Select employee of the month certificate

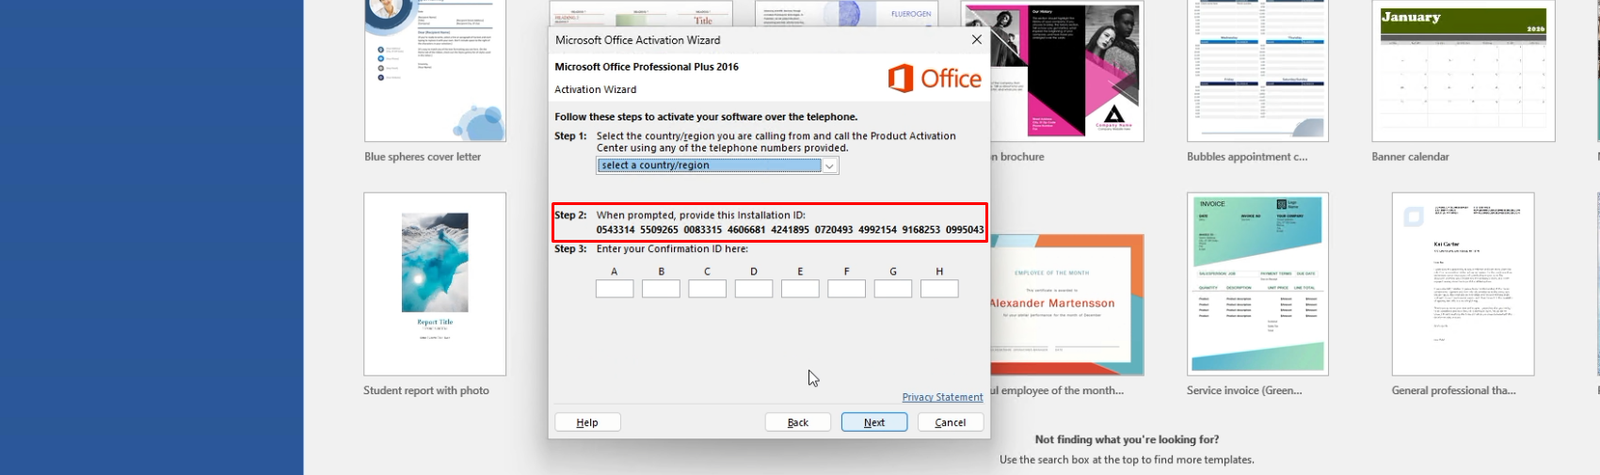(x=1067, y=304)
